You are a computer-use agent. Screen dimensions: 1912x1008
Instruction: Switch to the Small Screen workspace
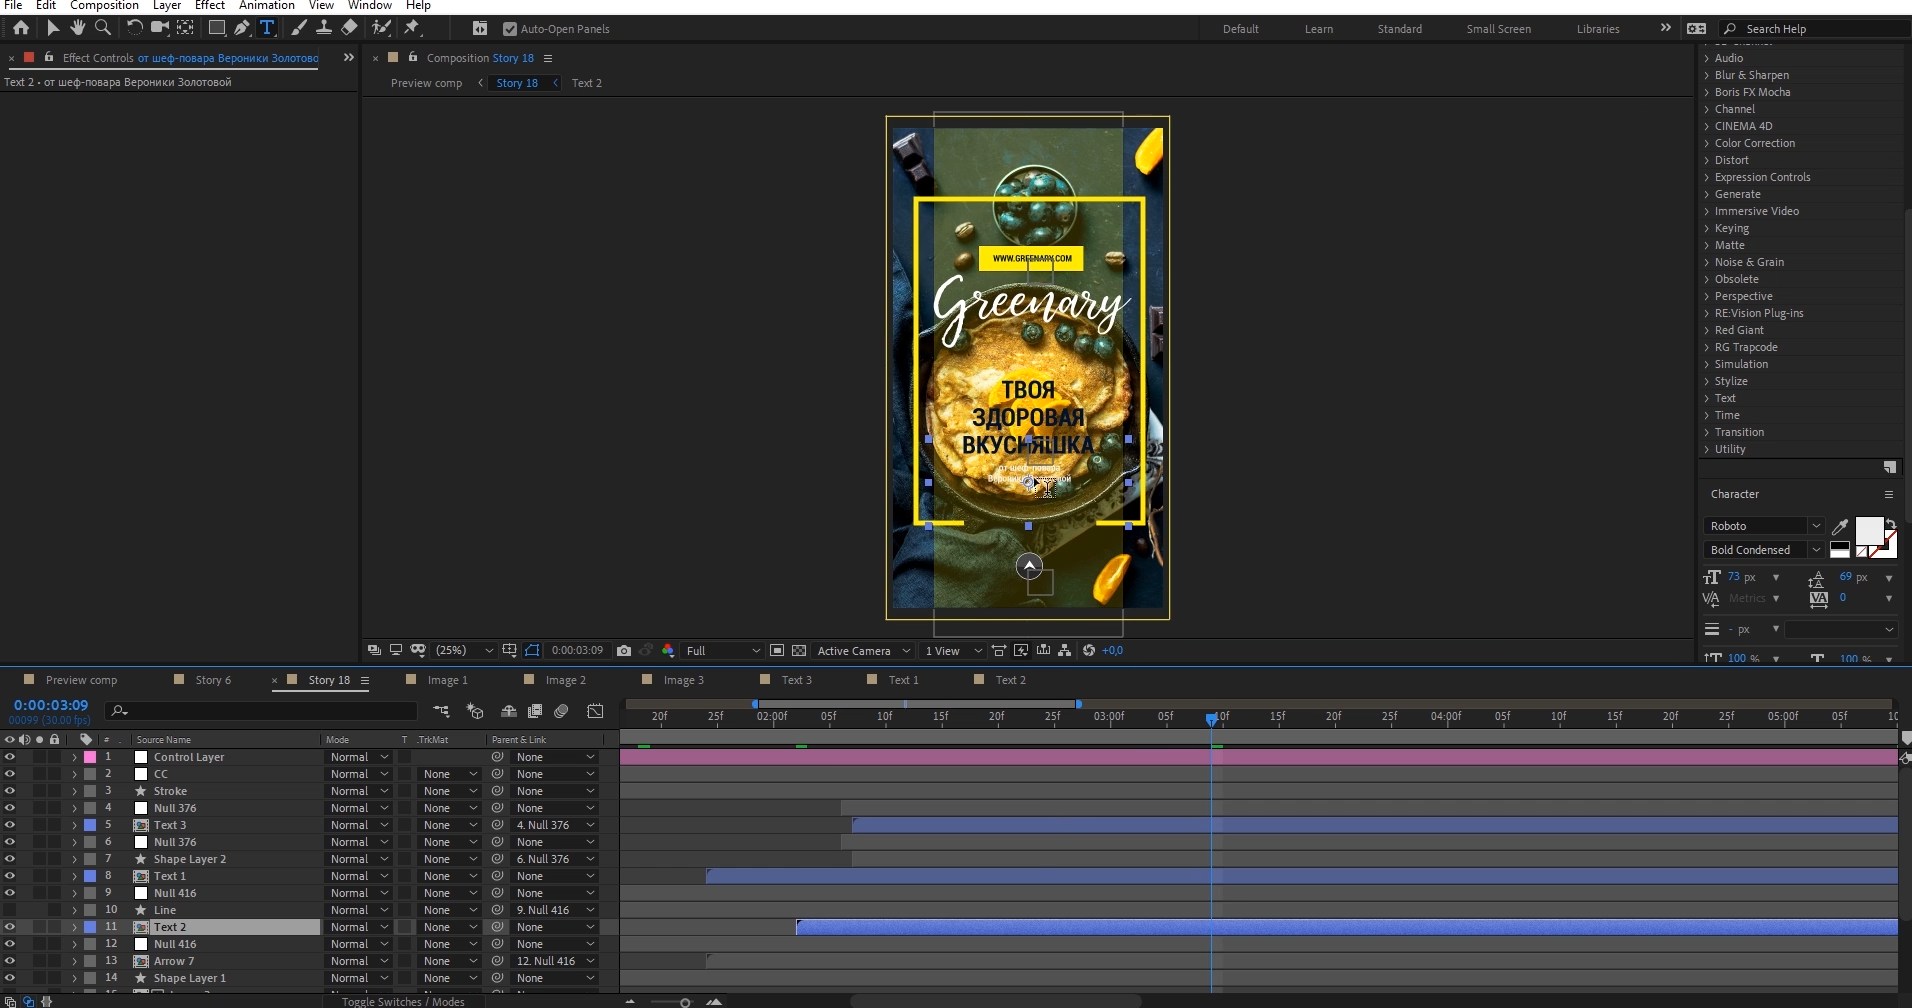coord(1498,29)
